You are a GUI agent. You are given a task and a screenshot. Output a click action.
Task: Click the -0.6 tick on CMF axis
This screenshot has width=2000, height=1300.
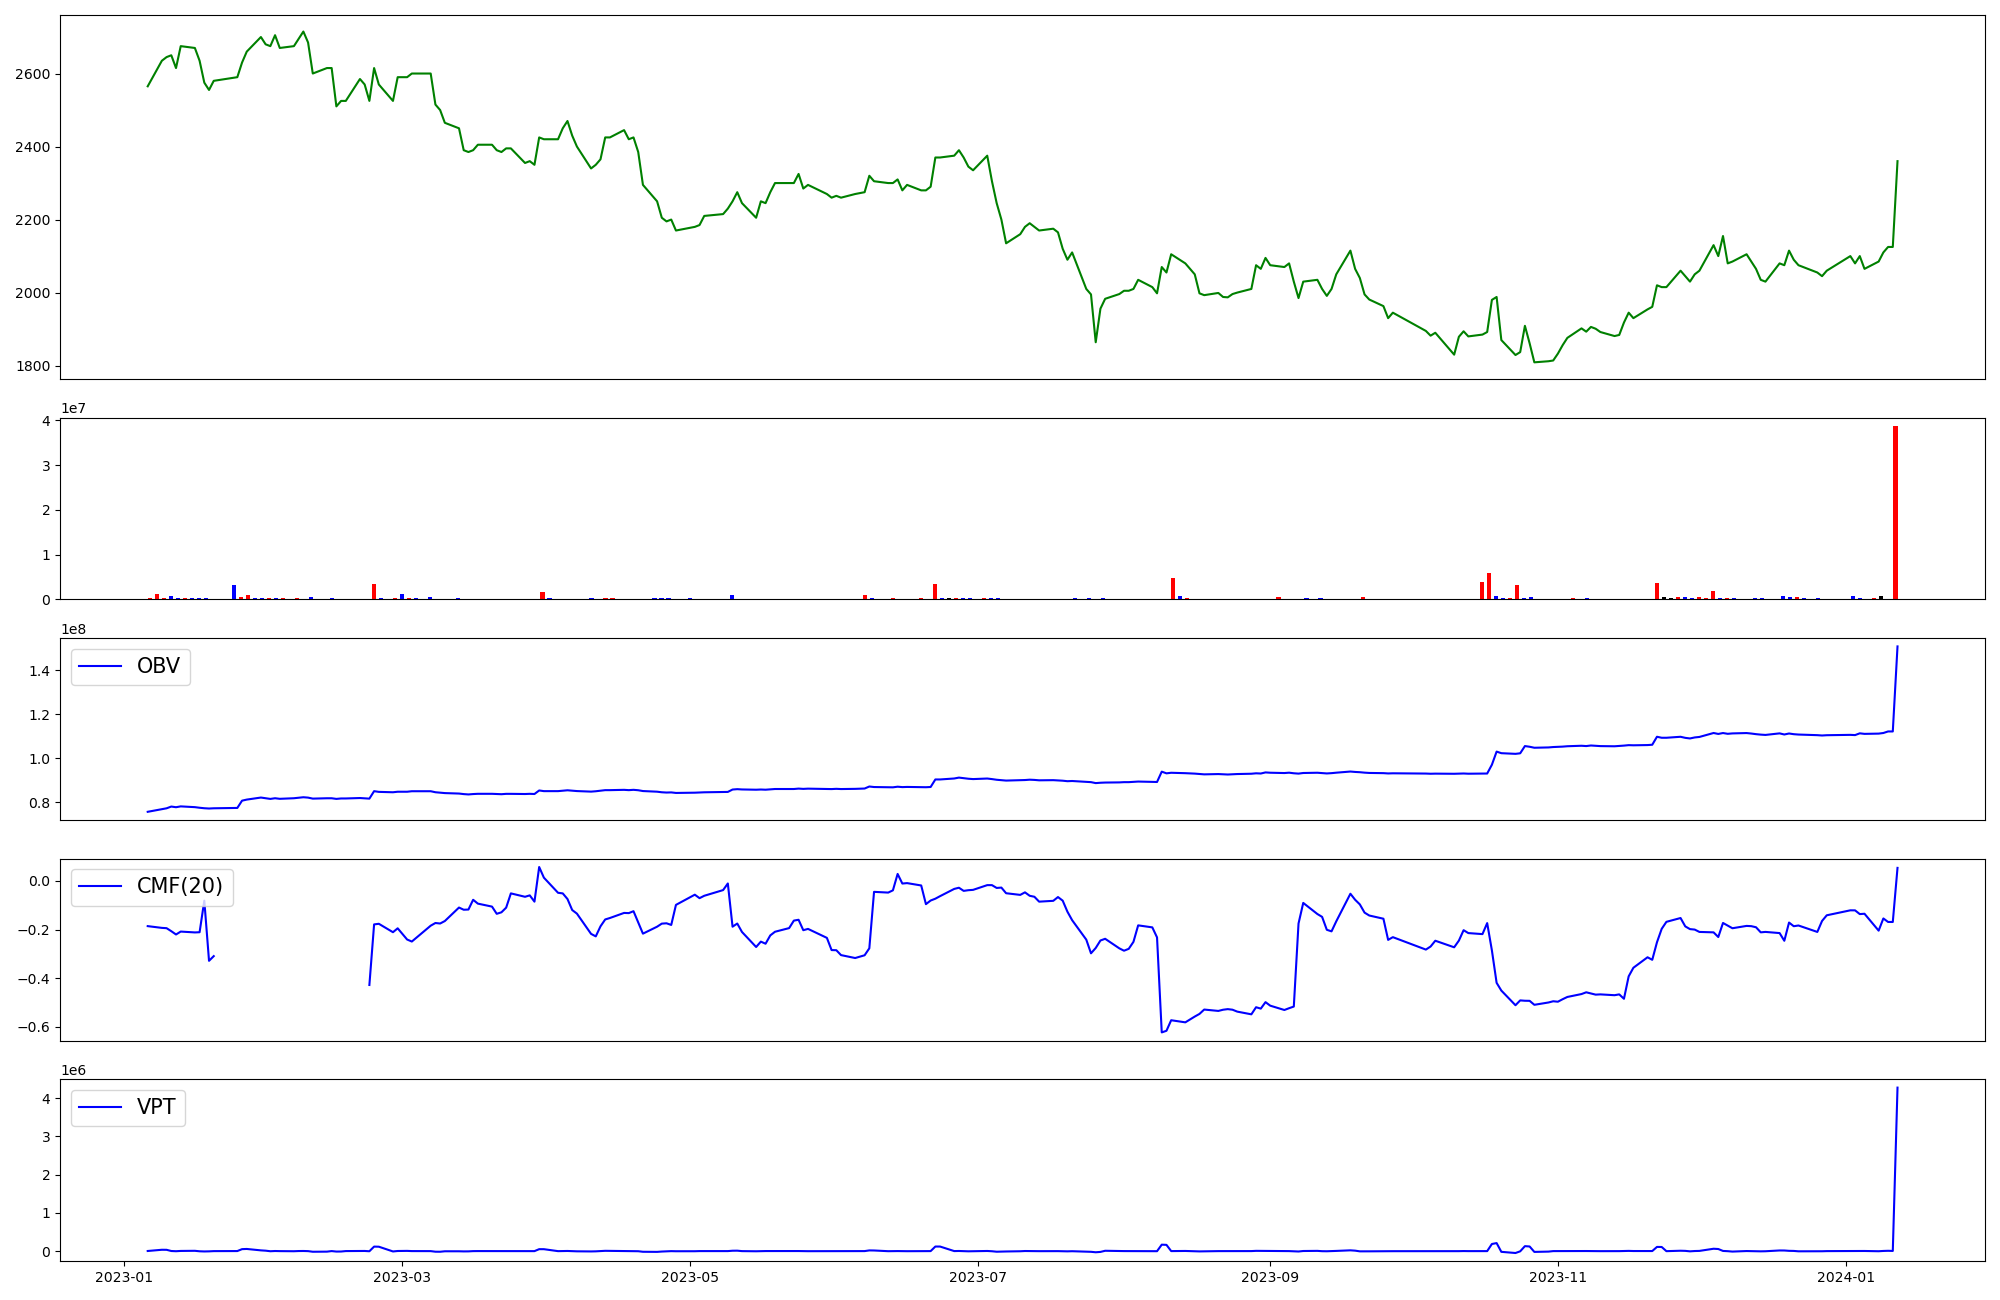click(x=33, y=1028)
